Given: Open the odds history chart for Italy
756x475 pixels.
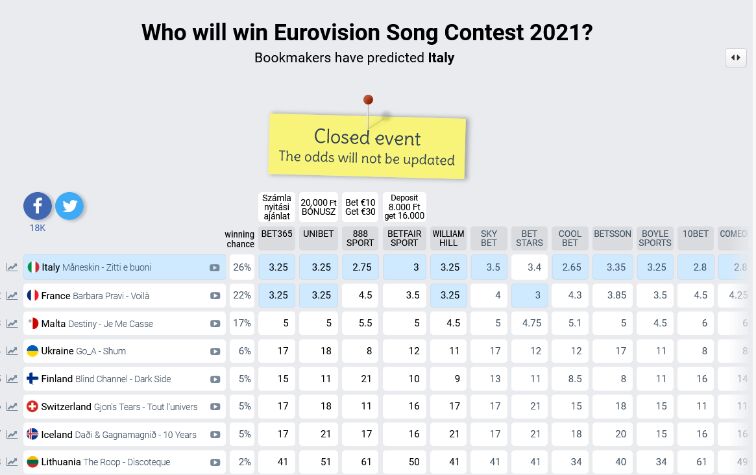Looking at the screenshot, I should (x=12, y=268).
